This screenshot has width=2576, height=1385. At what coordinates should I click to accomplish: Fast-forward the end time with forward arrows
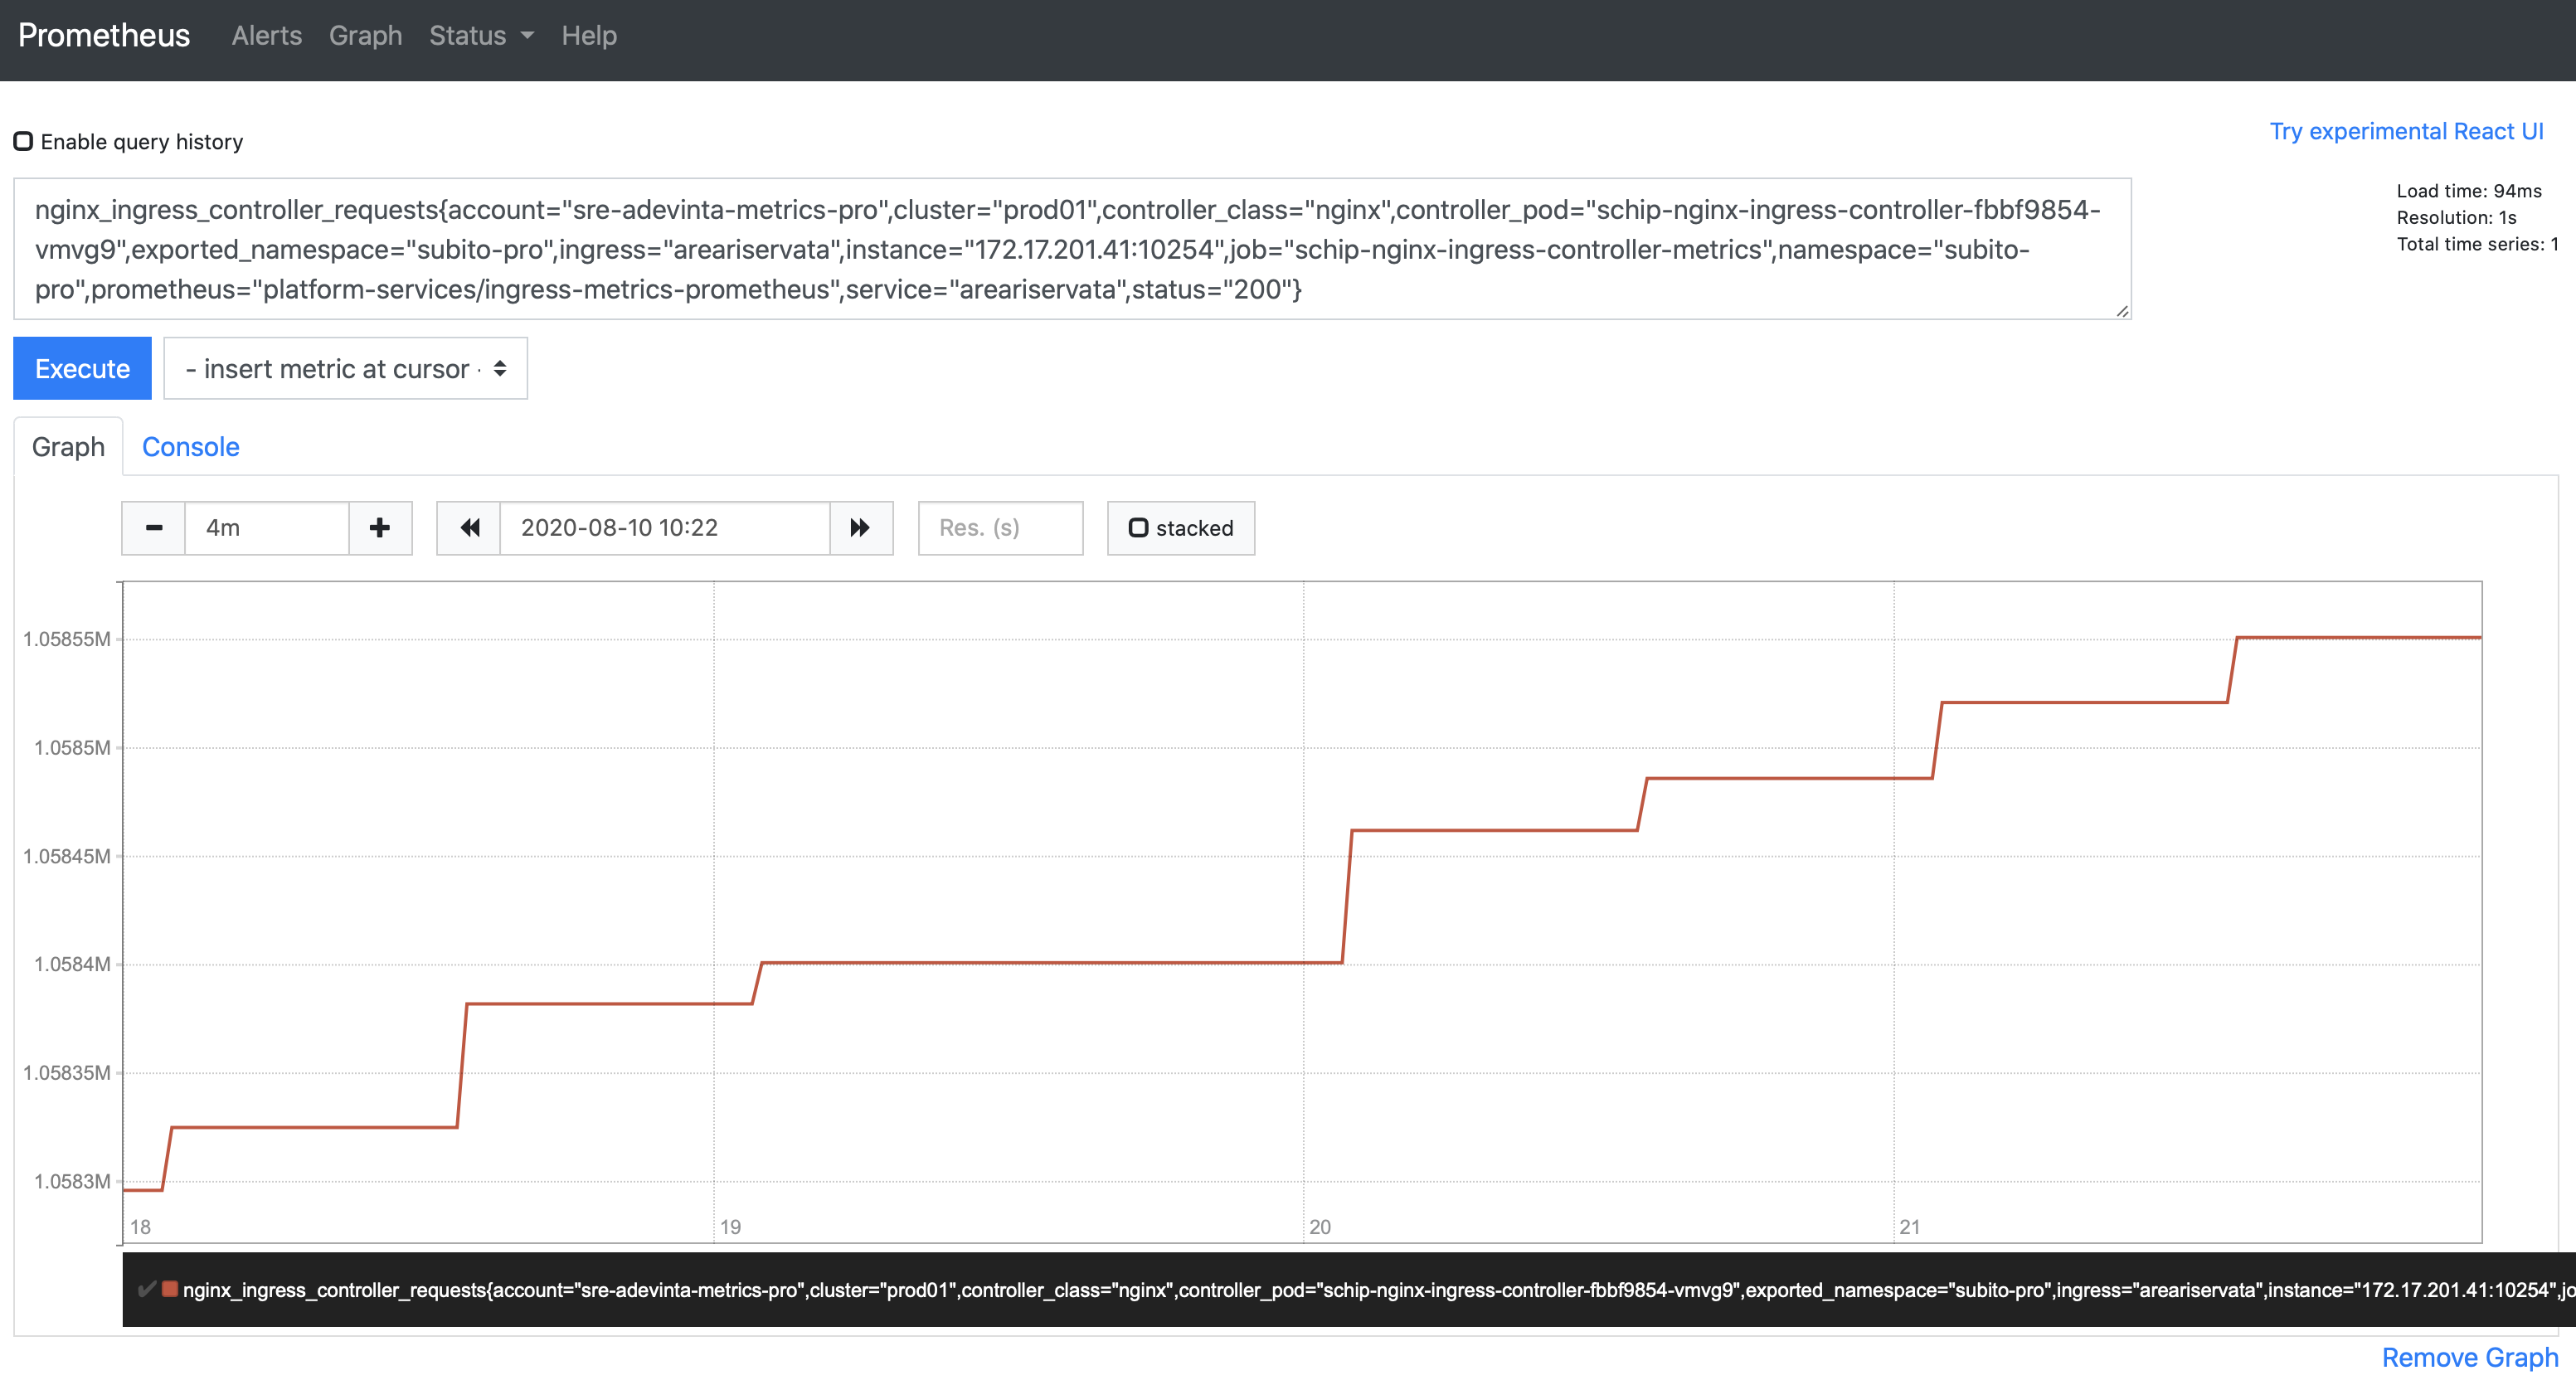[860, 528]
